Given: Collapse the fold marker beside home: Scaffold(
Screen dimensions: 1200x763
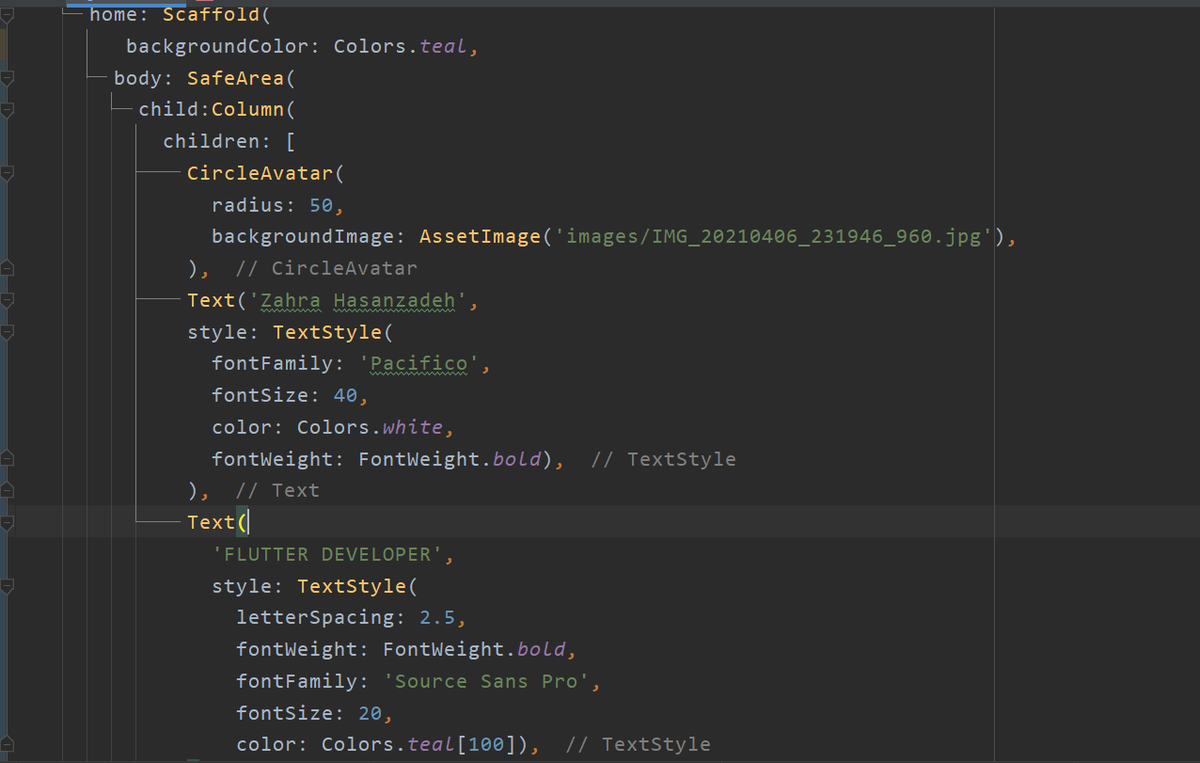Looking at the screenshot, I should click(8, 15).
